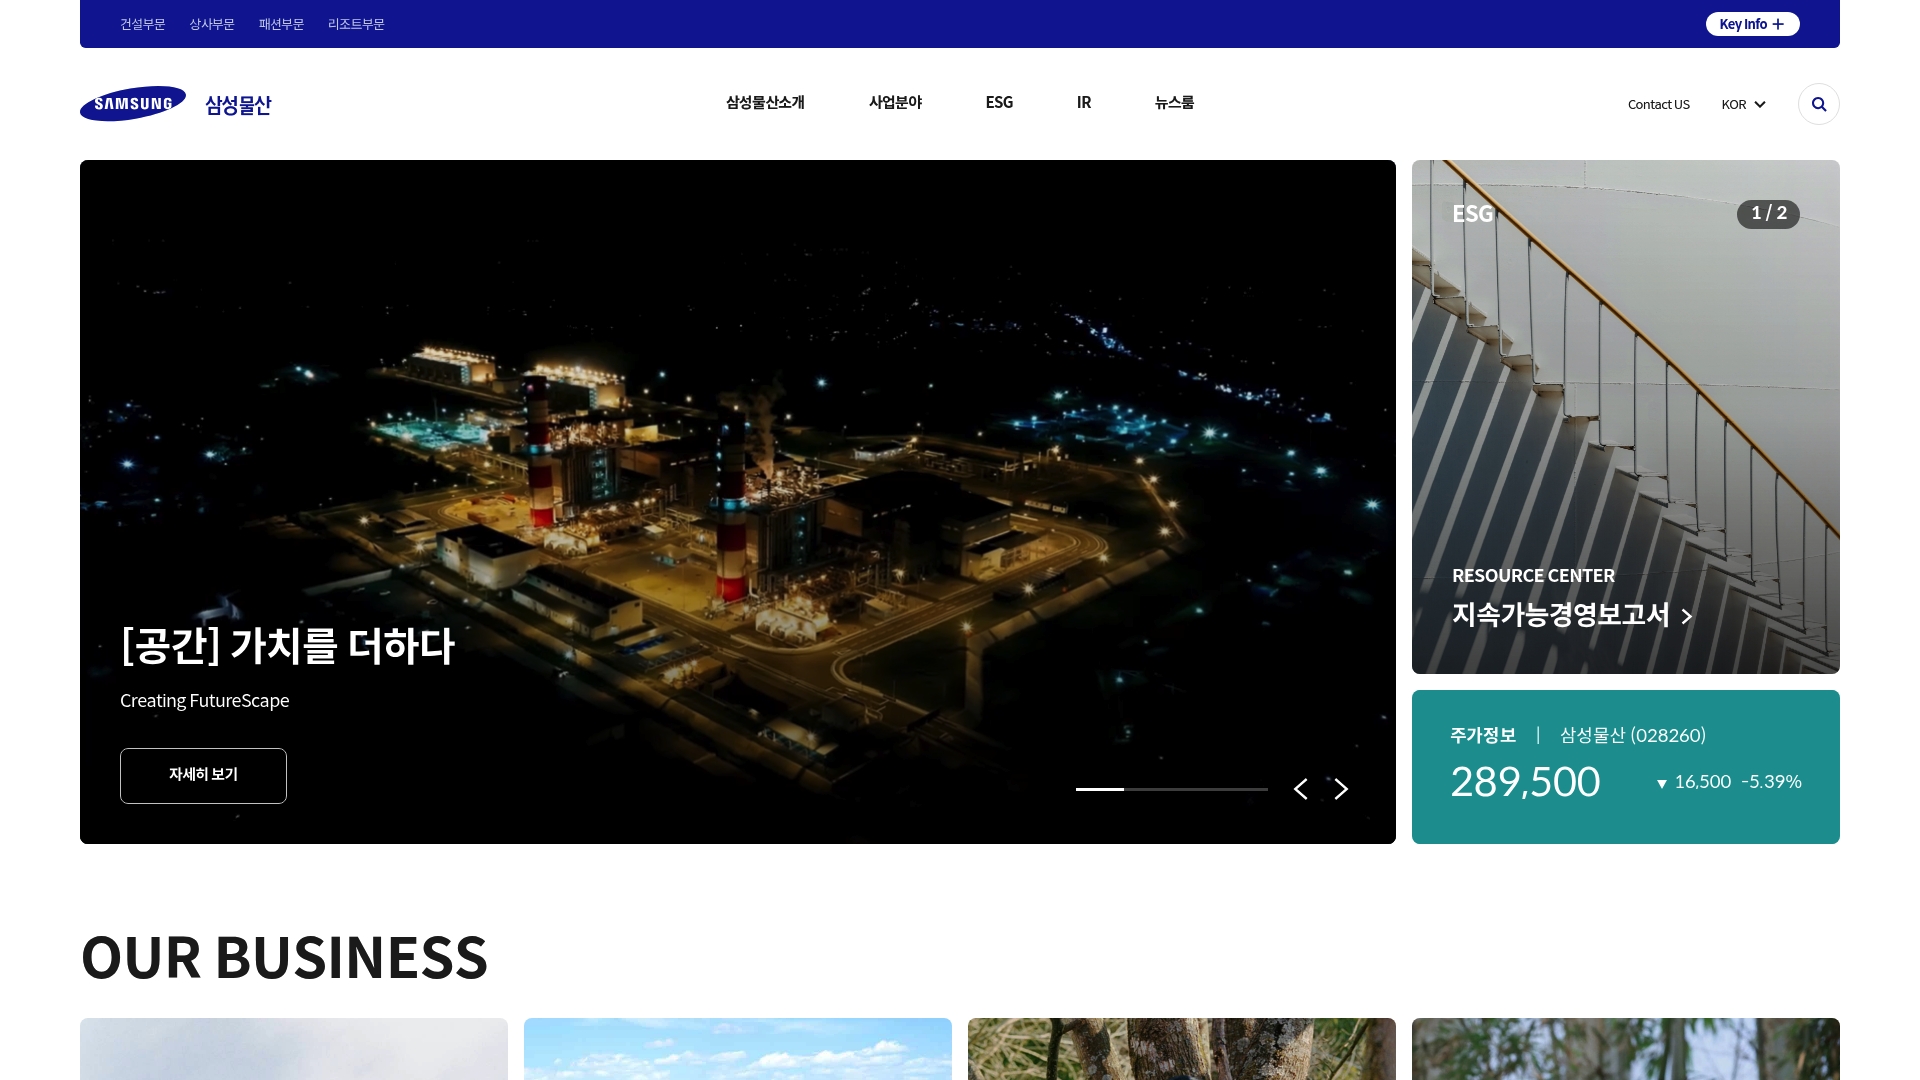1920x1080 pixels.
Task: Open the IR navigation item
Action: [x=1083, y=102]
